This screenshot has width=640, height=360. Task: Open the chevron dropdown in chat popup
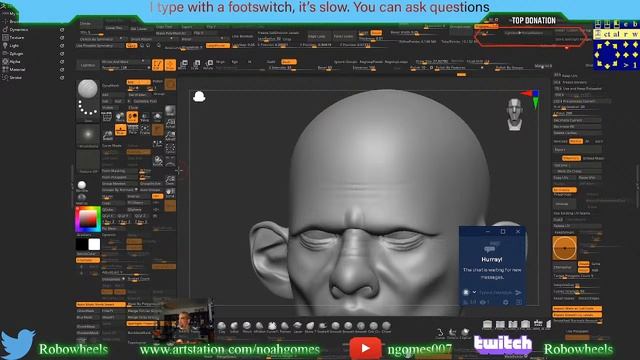pyautogui.click(x=474, y=292)
